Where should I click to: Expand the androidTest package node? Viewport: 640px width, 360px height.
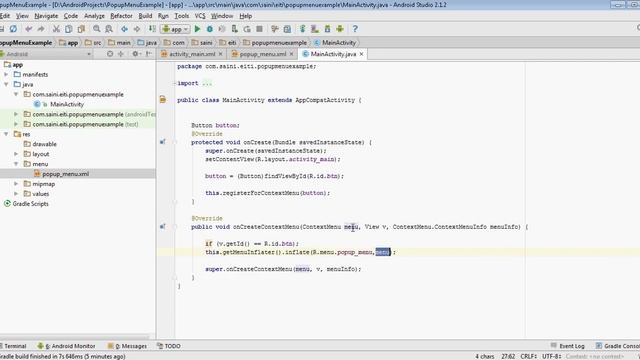click(x=16, y=114)
